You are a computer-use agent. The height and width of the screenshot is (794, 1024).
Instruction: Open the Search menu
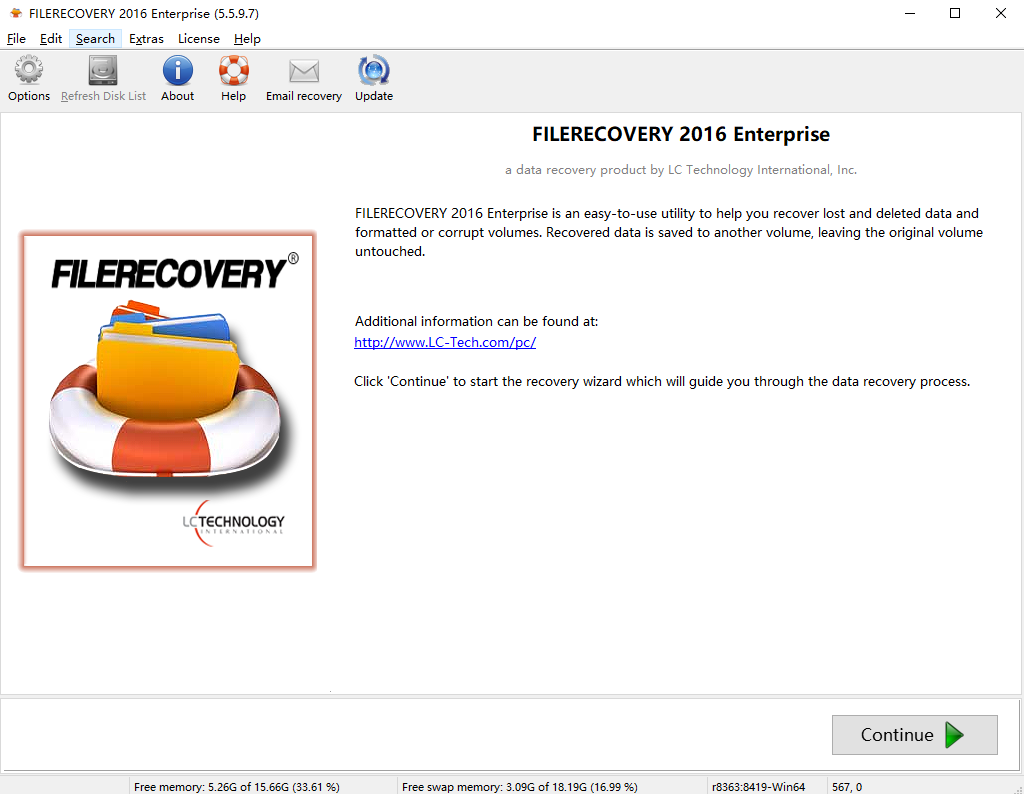tap(95, 39)
